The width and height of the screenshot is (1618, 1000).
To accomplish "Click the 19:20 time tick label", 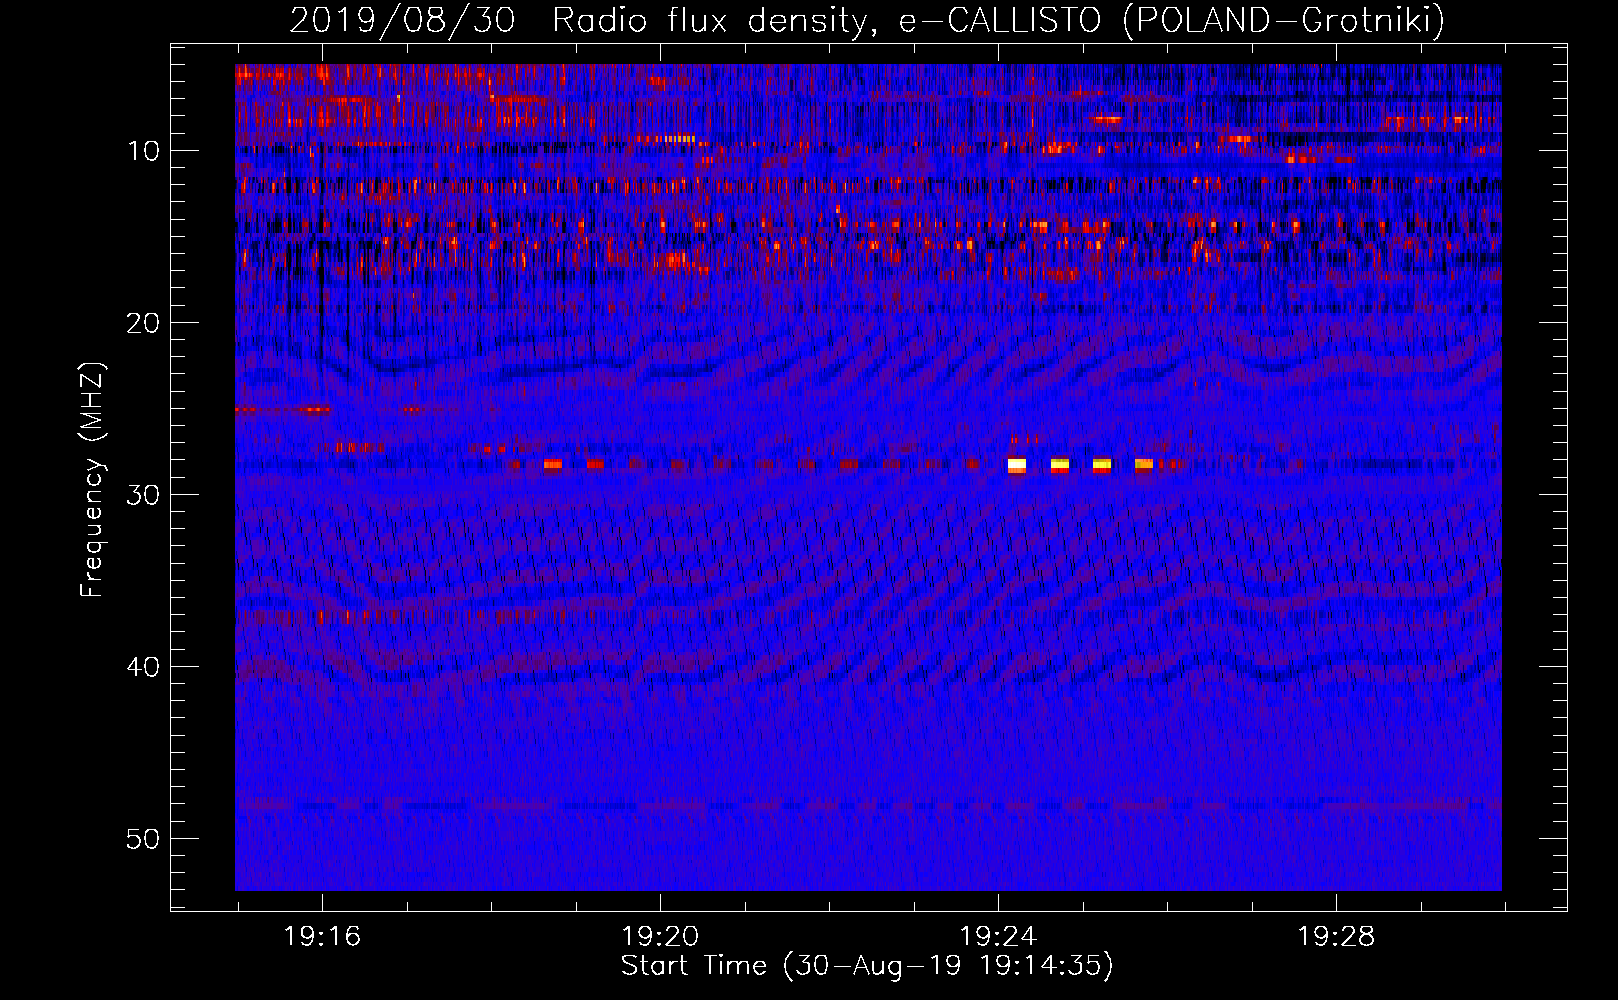I will (660, 937).
